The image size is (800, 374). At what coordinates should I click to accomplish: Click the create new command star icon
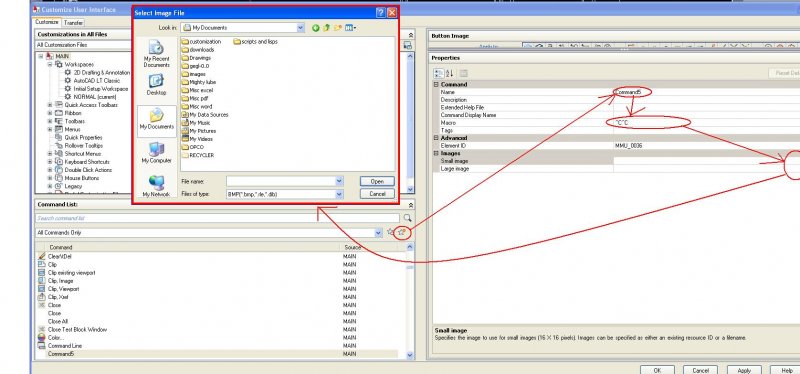pyautogui.click(x=403, y=232)
